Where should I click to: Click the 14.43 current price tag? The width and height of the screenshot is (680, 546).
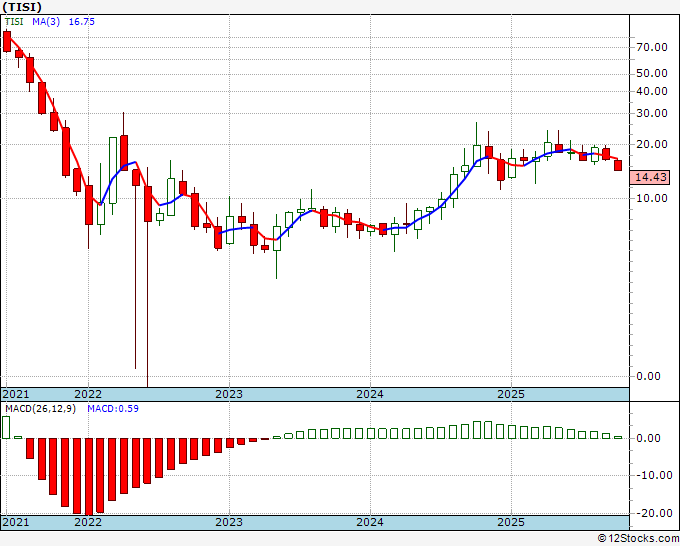click(x=650, y=177)
